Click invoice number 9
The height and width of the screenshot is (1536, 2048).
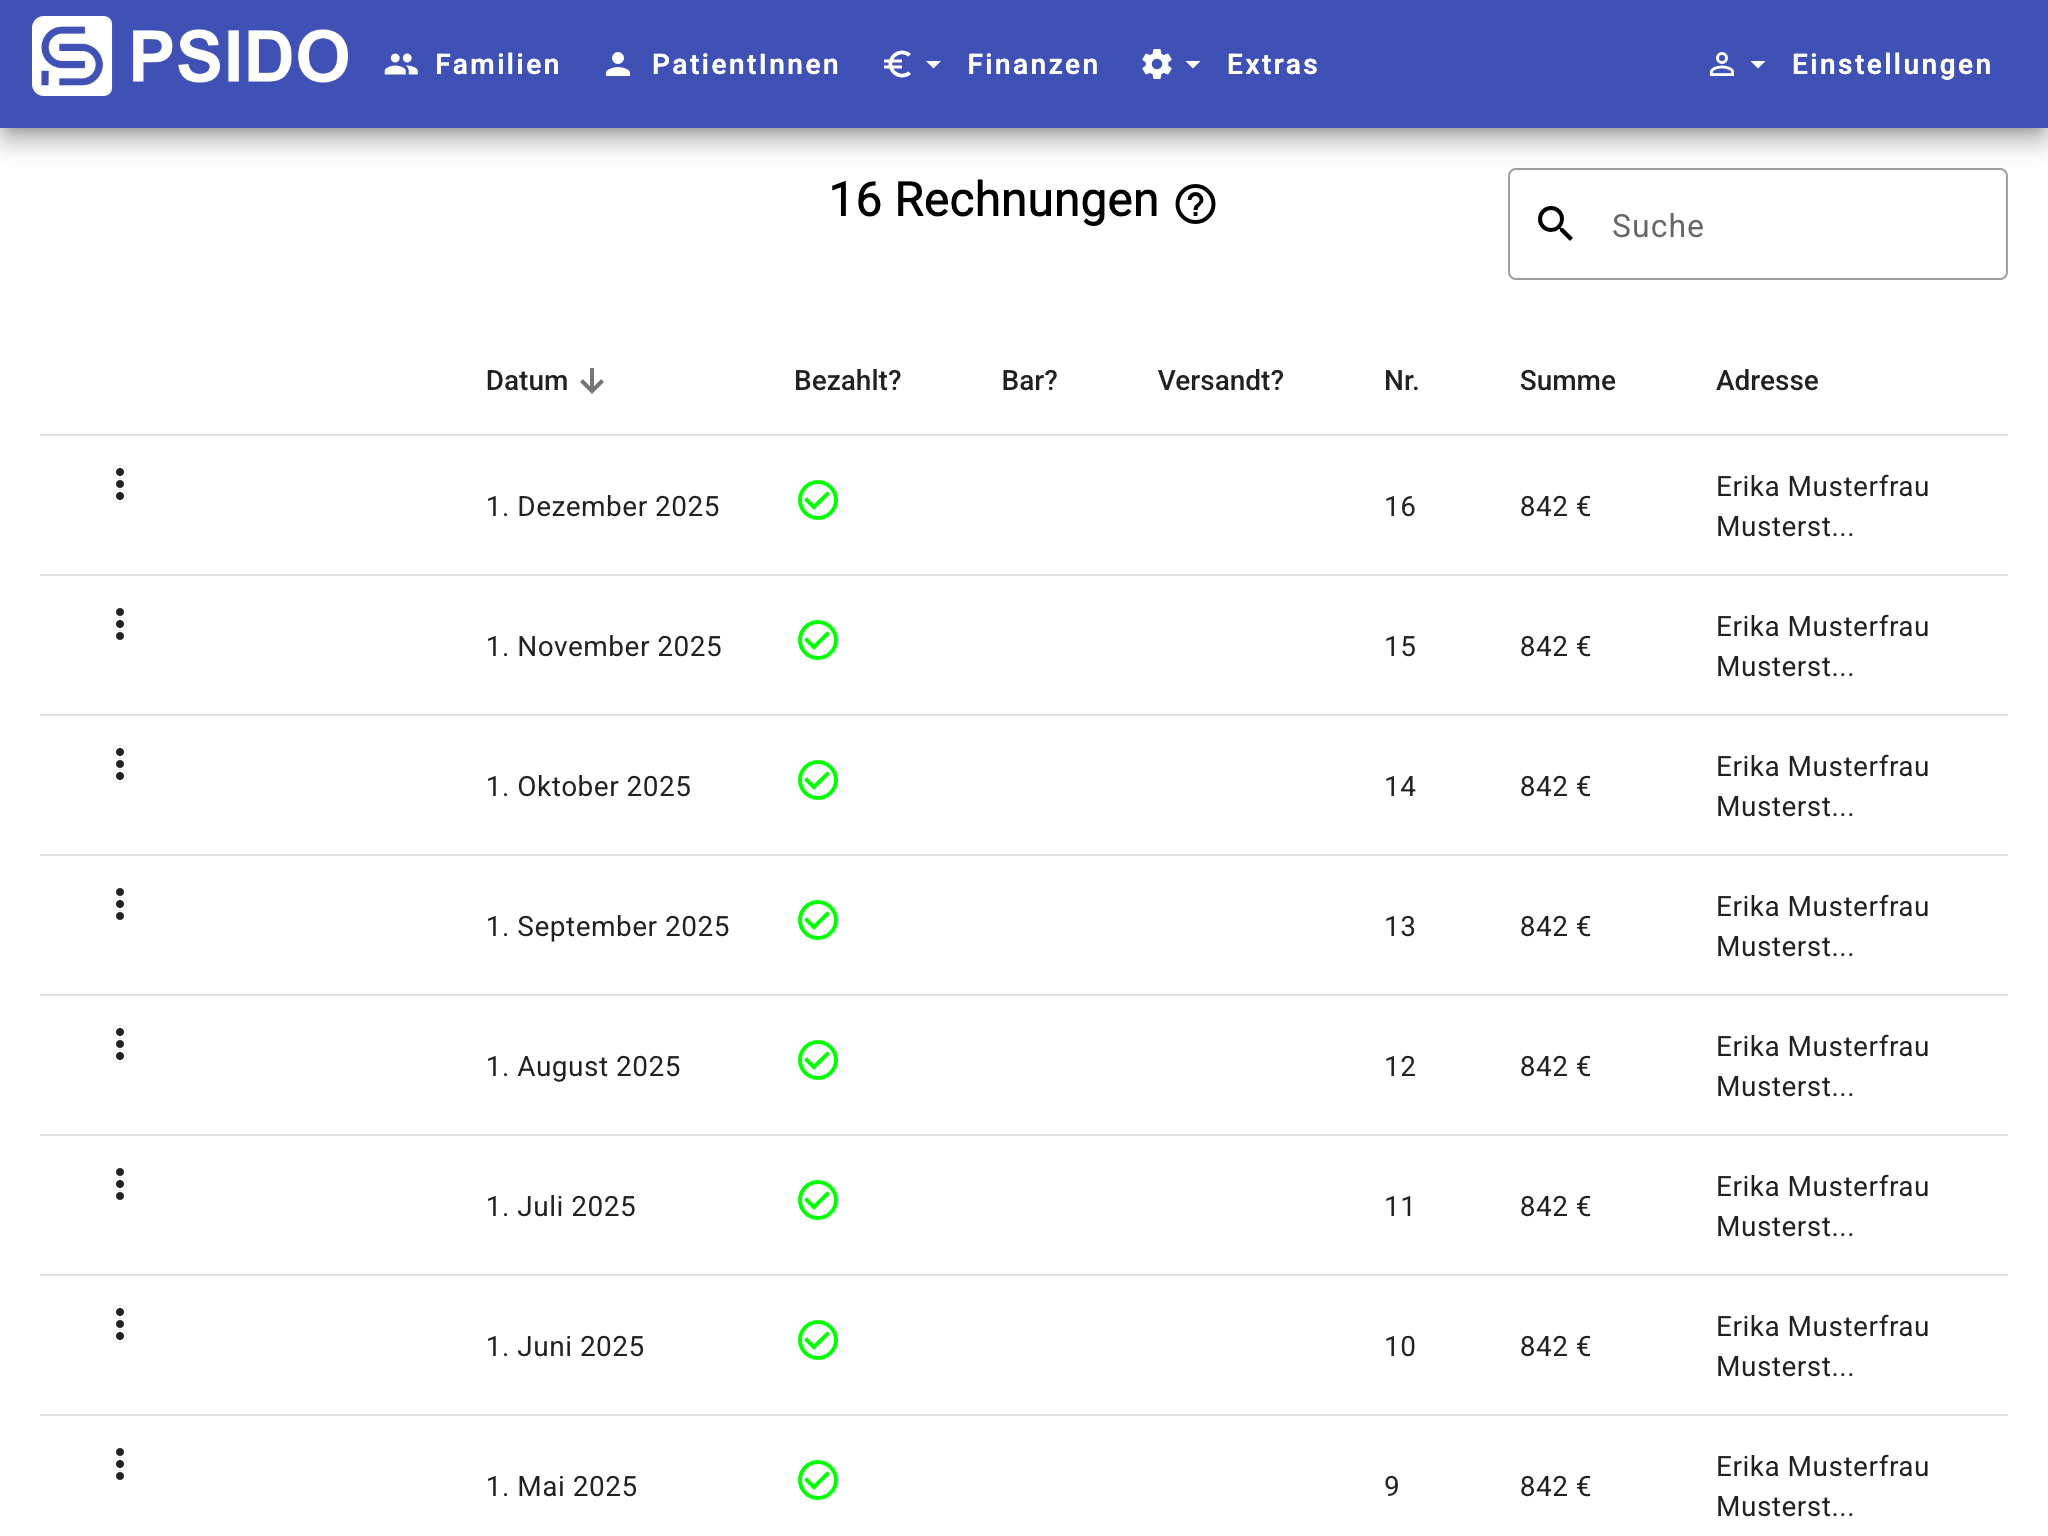coord(1392,1486)
